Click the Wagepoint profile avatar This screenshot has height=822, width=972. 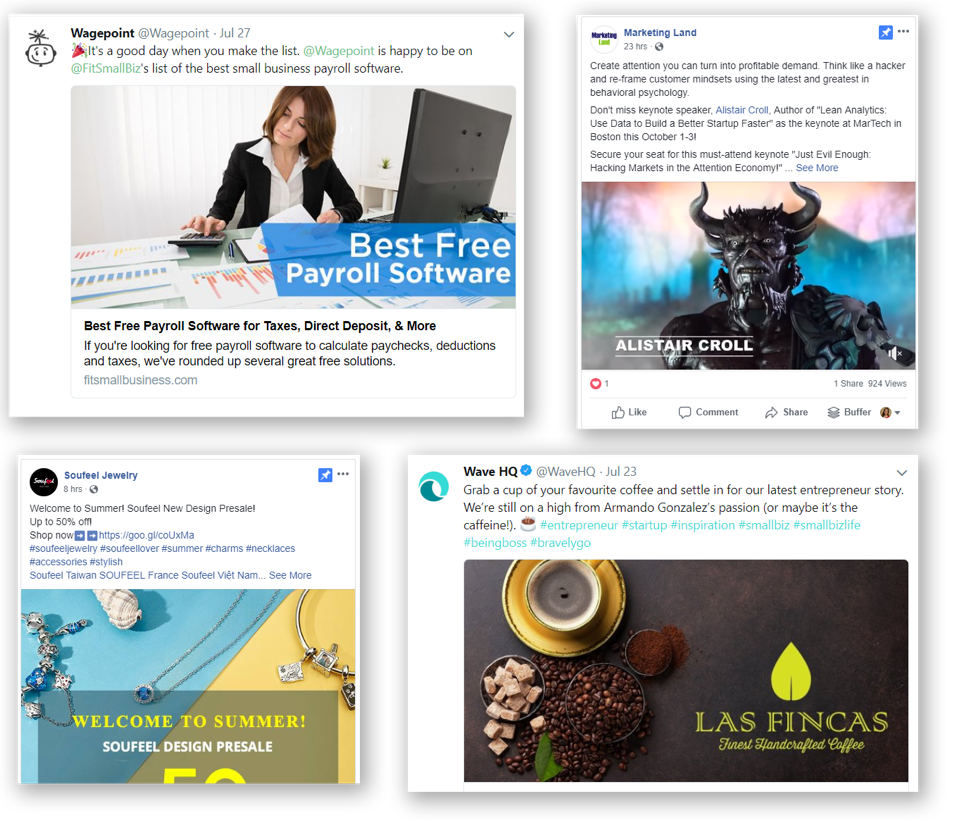(40, 48)
